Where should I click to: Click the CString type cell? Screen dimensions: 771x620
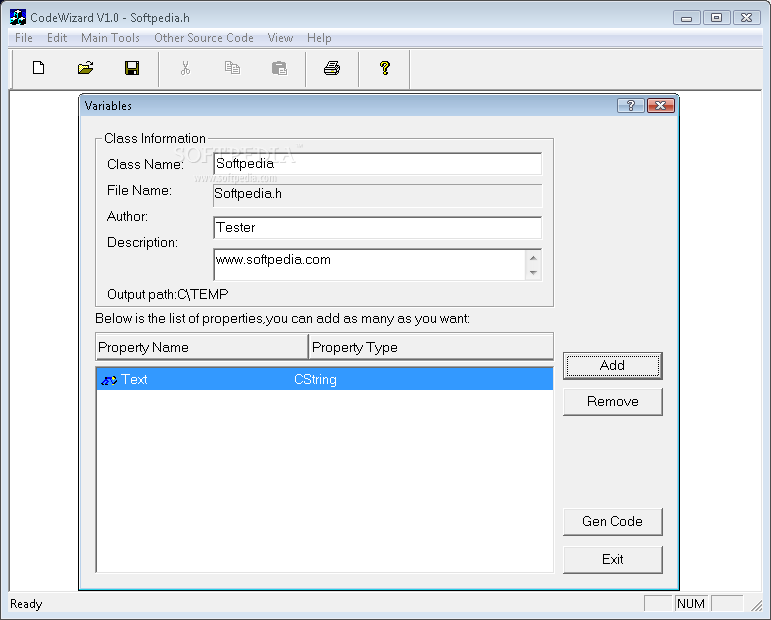[315, 380]
